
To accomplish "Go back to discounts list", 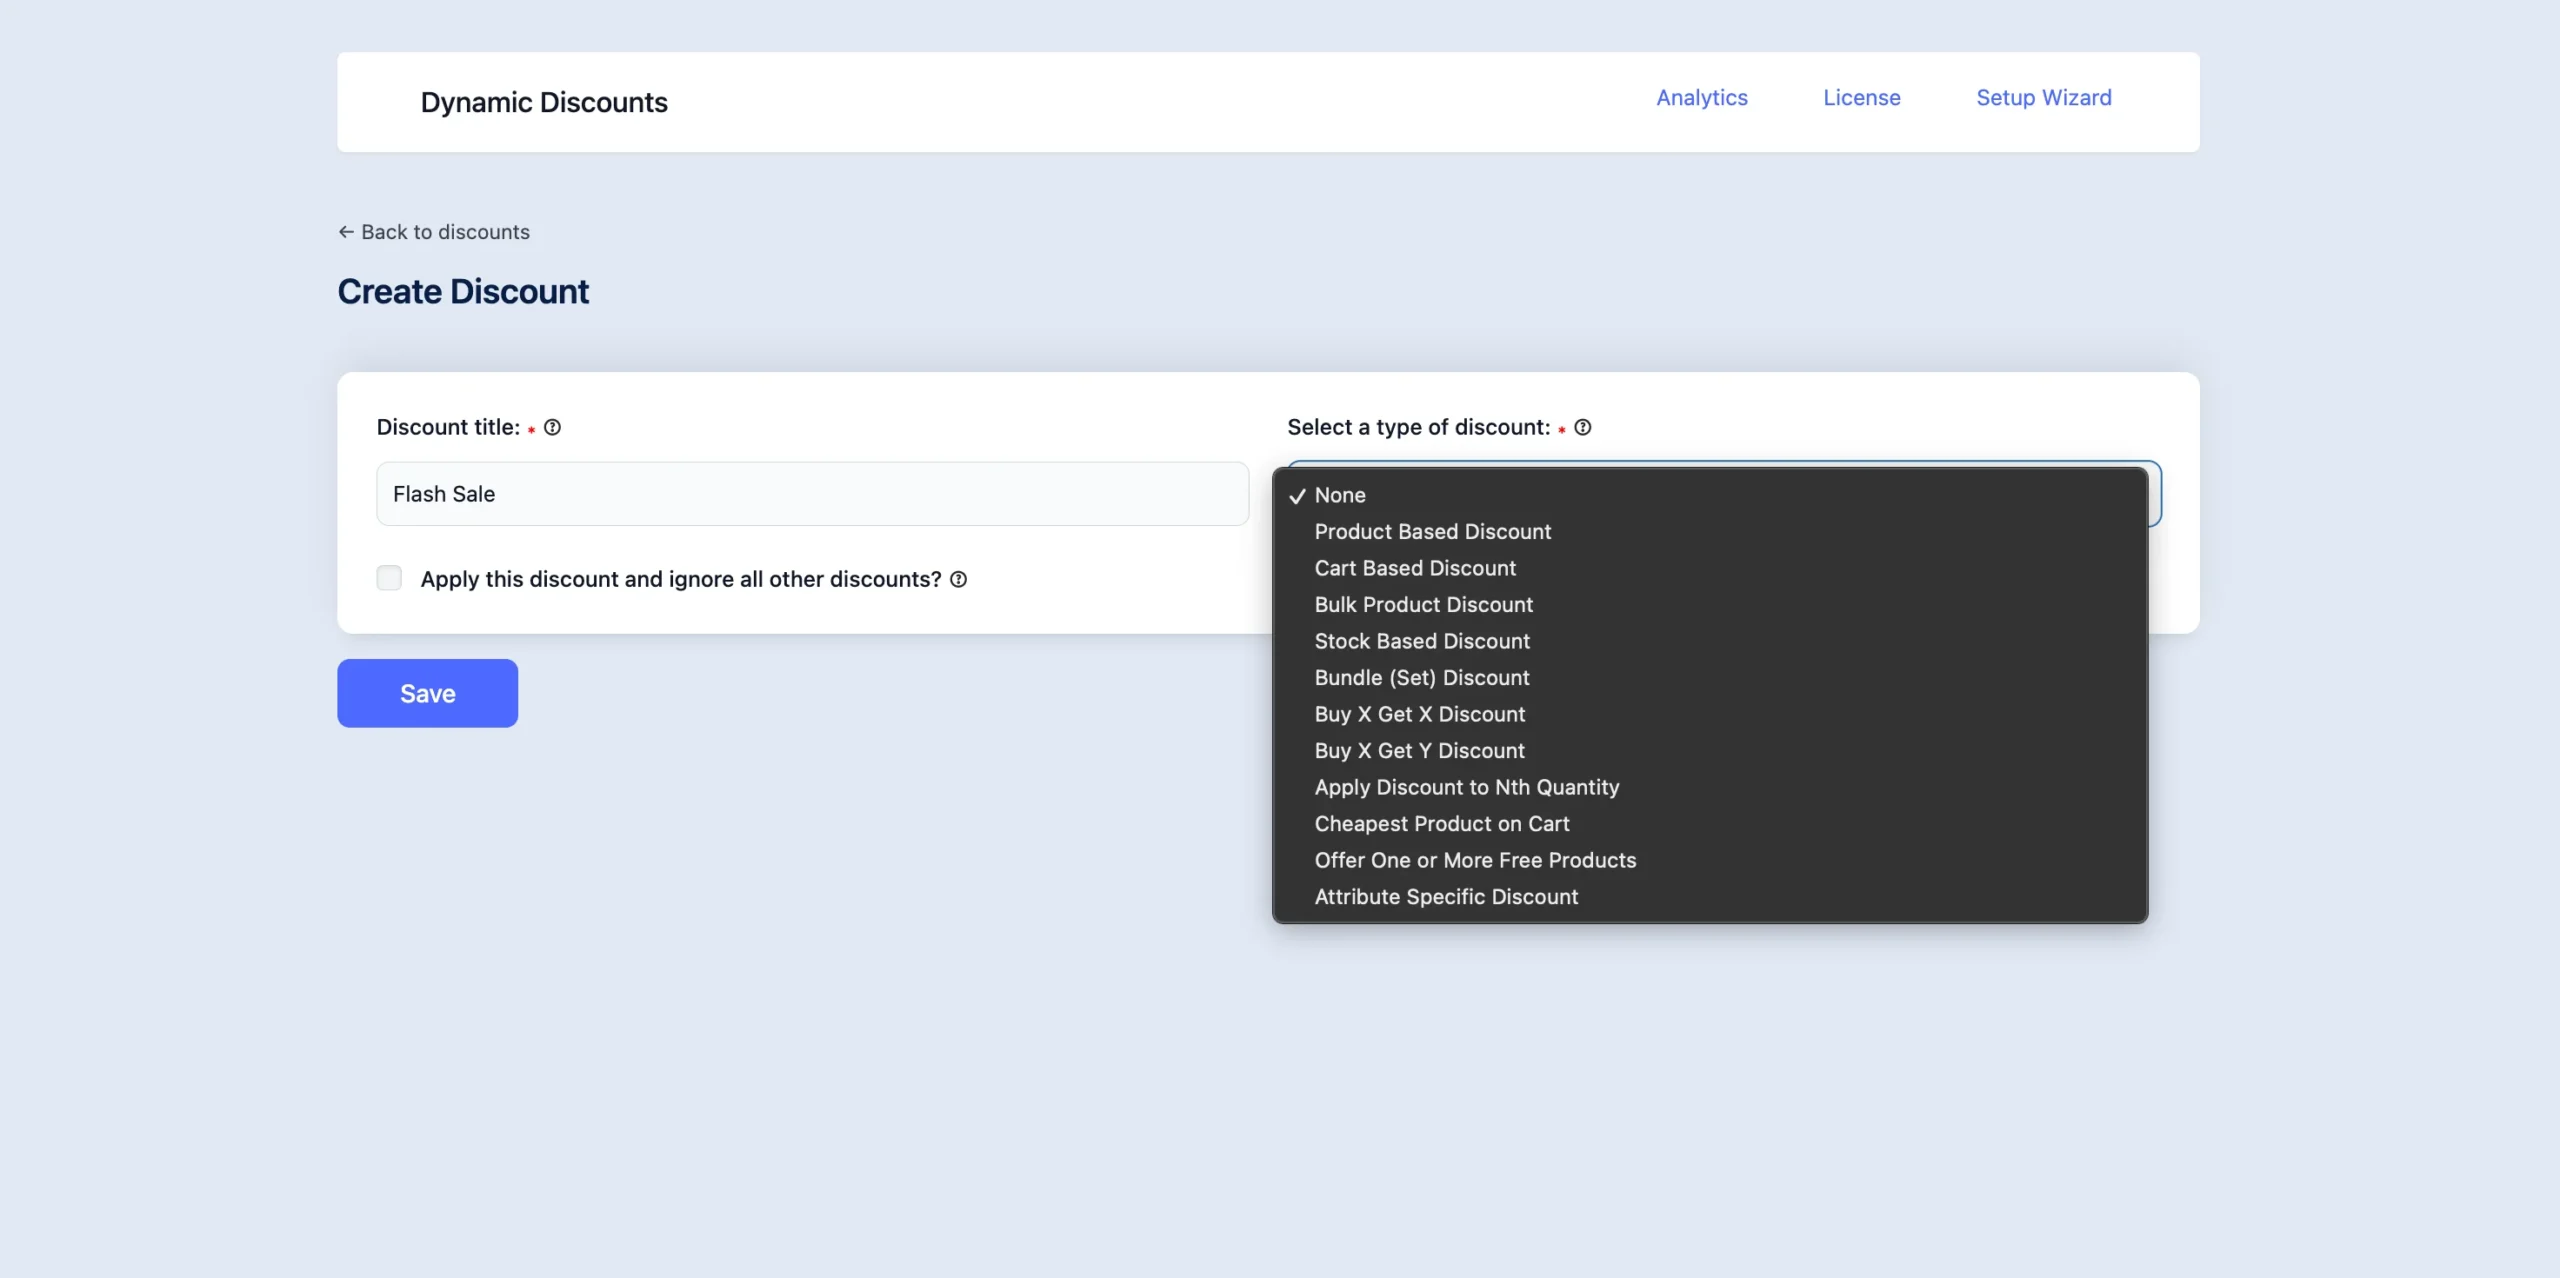I will tap(434, 232).
